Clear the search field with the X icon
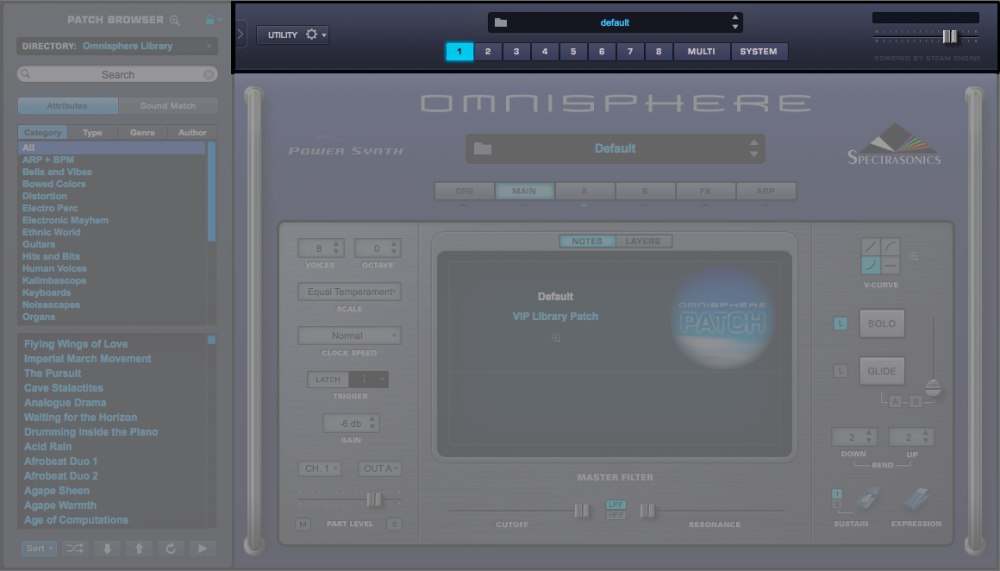The height and width of the screenshot is (571, 1000). click(209, 75)
